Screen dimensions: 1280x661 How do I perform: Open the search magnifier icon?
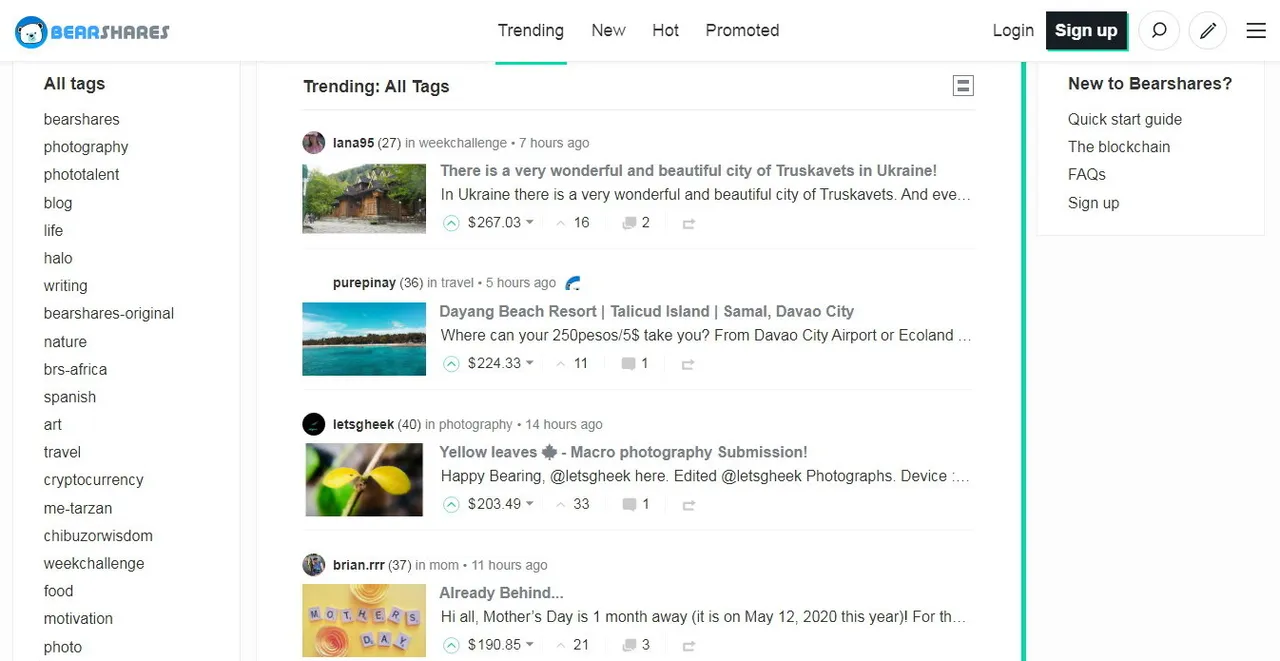click(x=1159, y=31)
